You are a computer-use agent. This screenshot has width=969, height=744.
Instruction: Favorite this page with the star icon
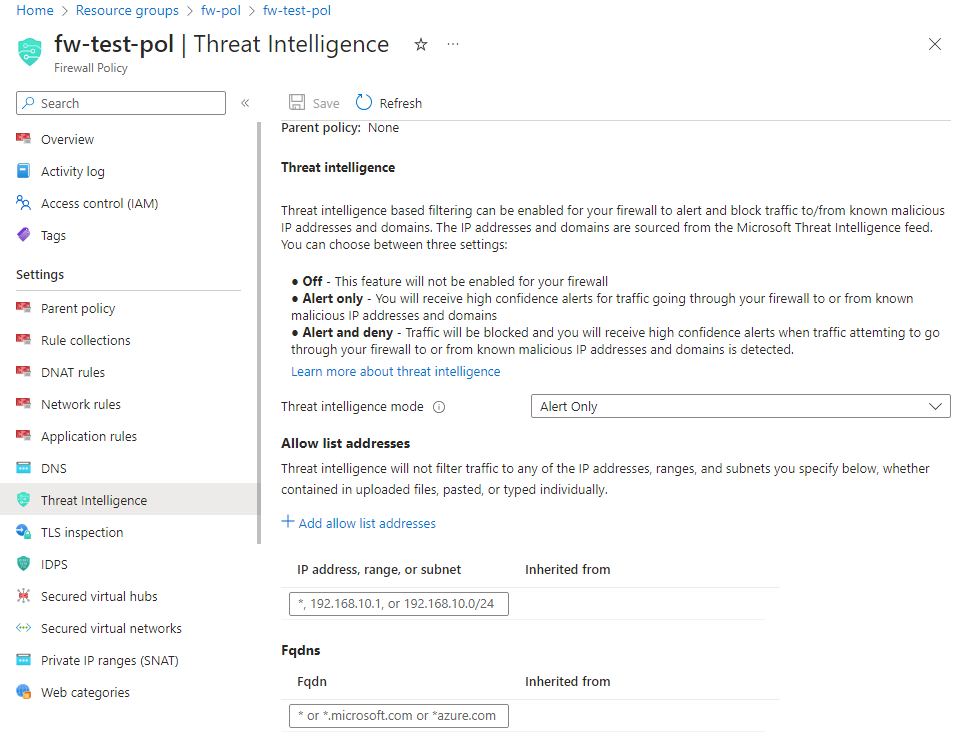pyautogui.click(x=421, y=44)
